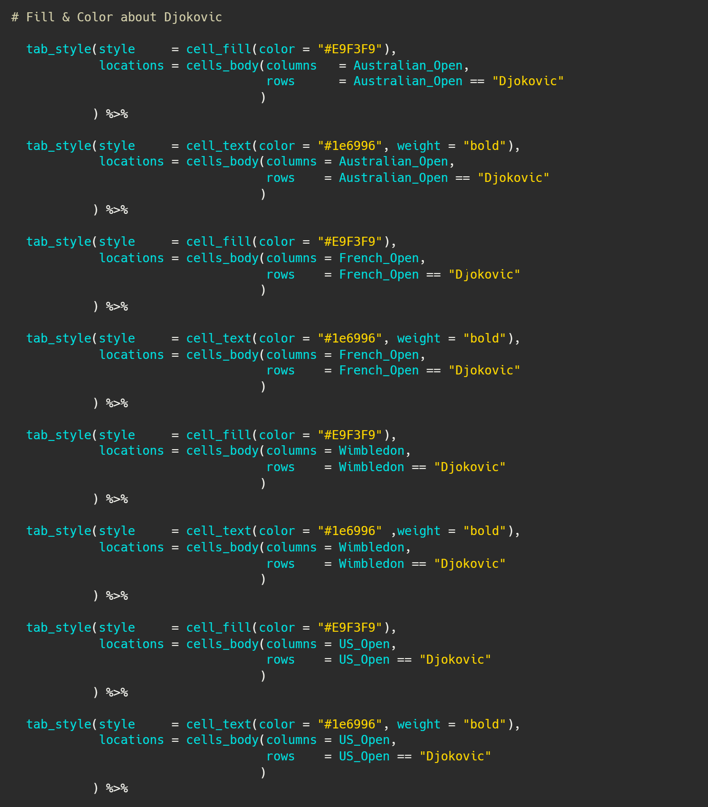Screen dimensions: 708x807
Task: Click "bold" in the Australian_Open cell_text line
Action: click(484, 146)
